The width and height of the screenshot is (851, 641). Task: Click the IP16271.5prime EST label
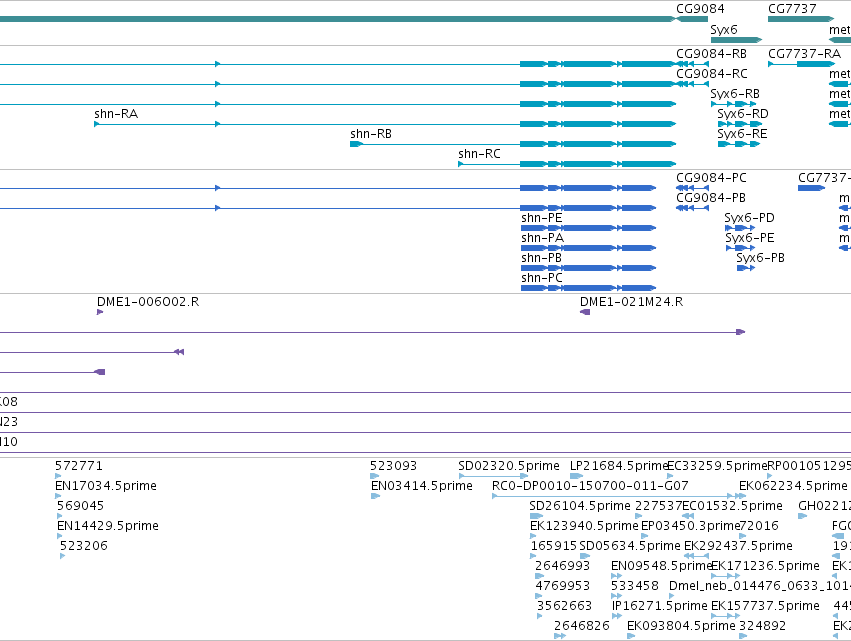click(659, 606)
